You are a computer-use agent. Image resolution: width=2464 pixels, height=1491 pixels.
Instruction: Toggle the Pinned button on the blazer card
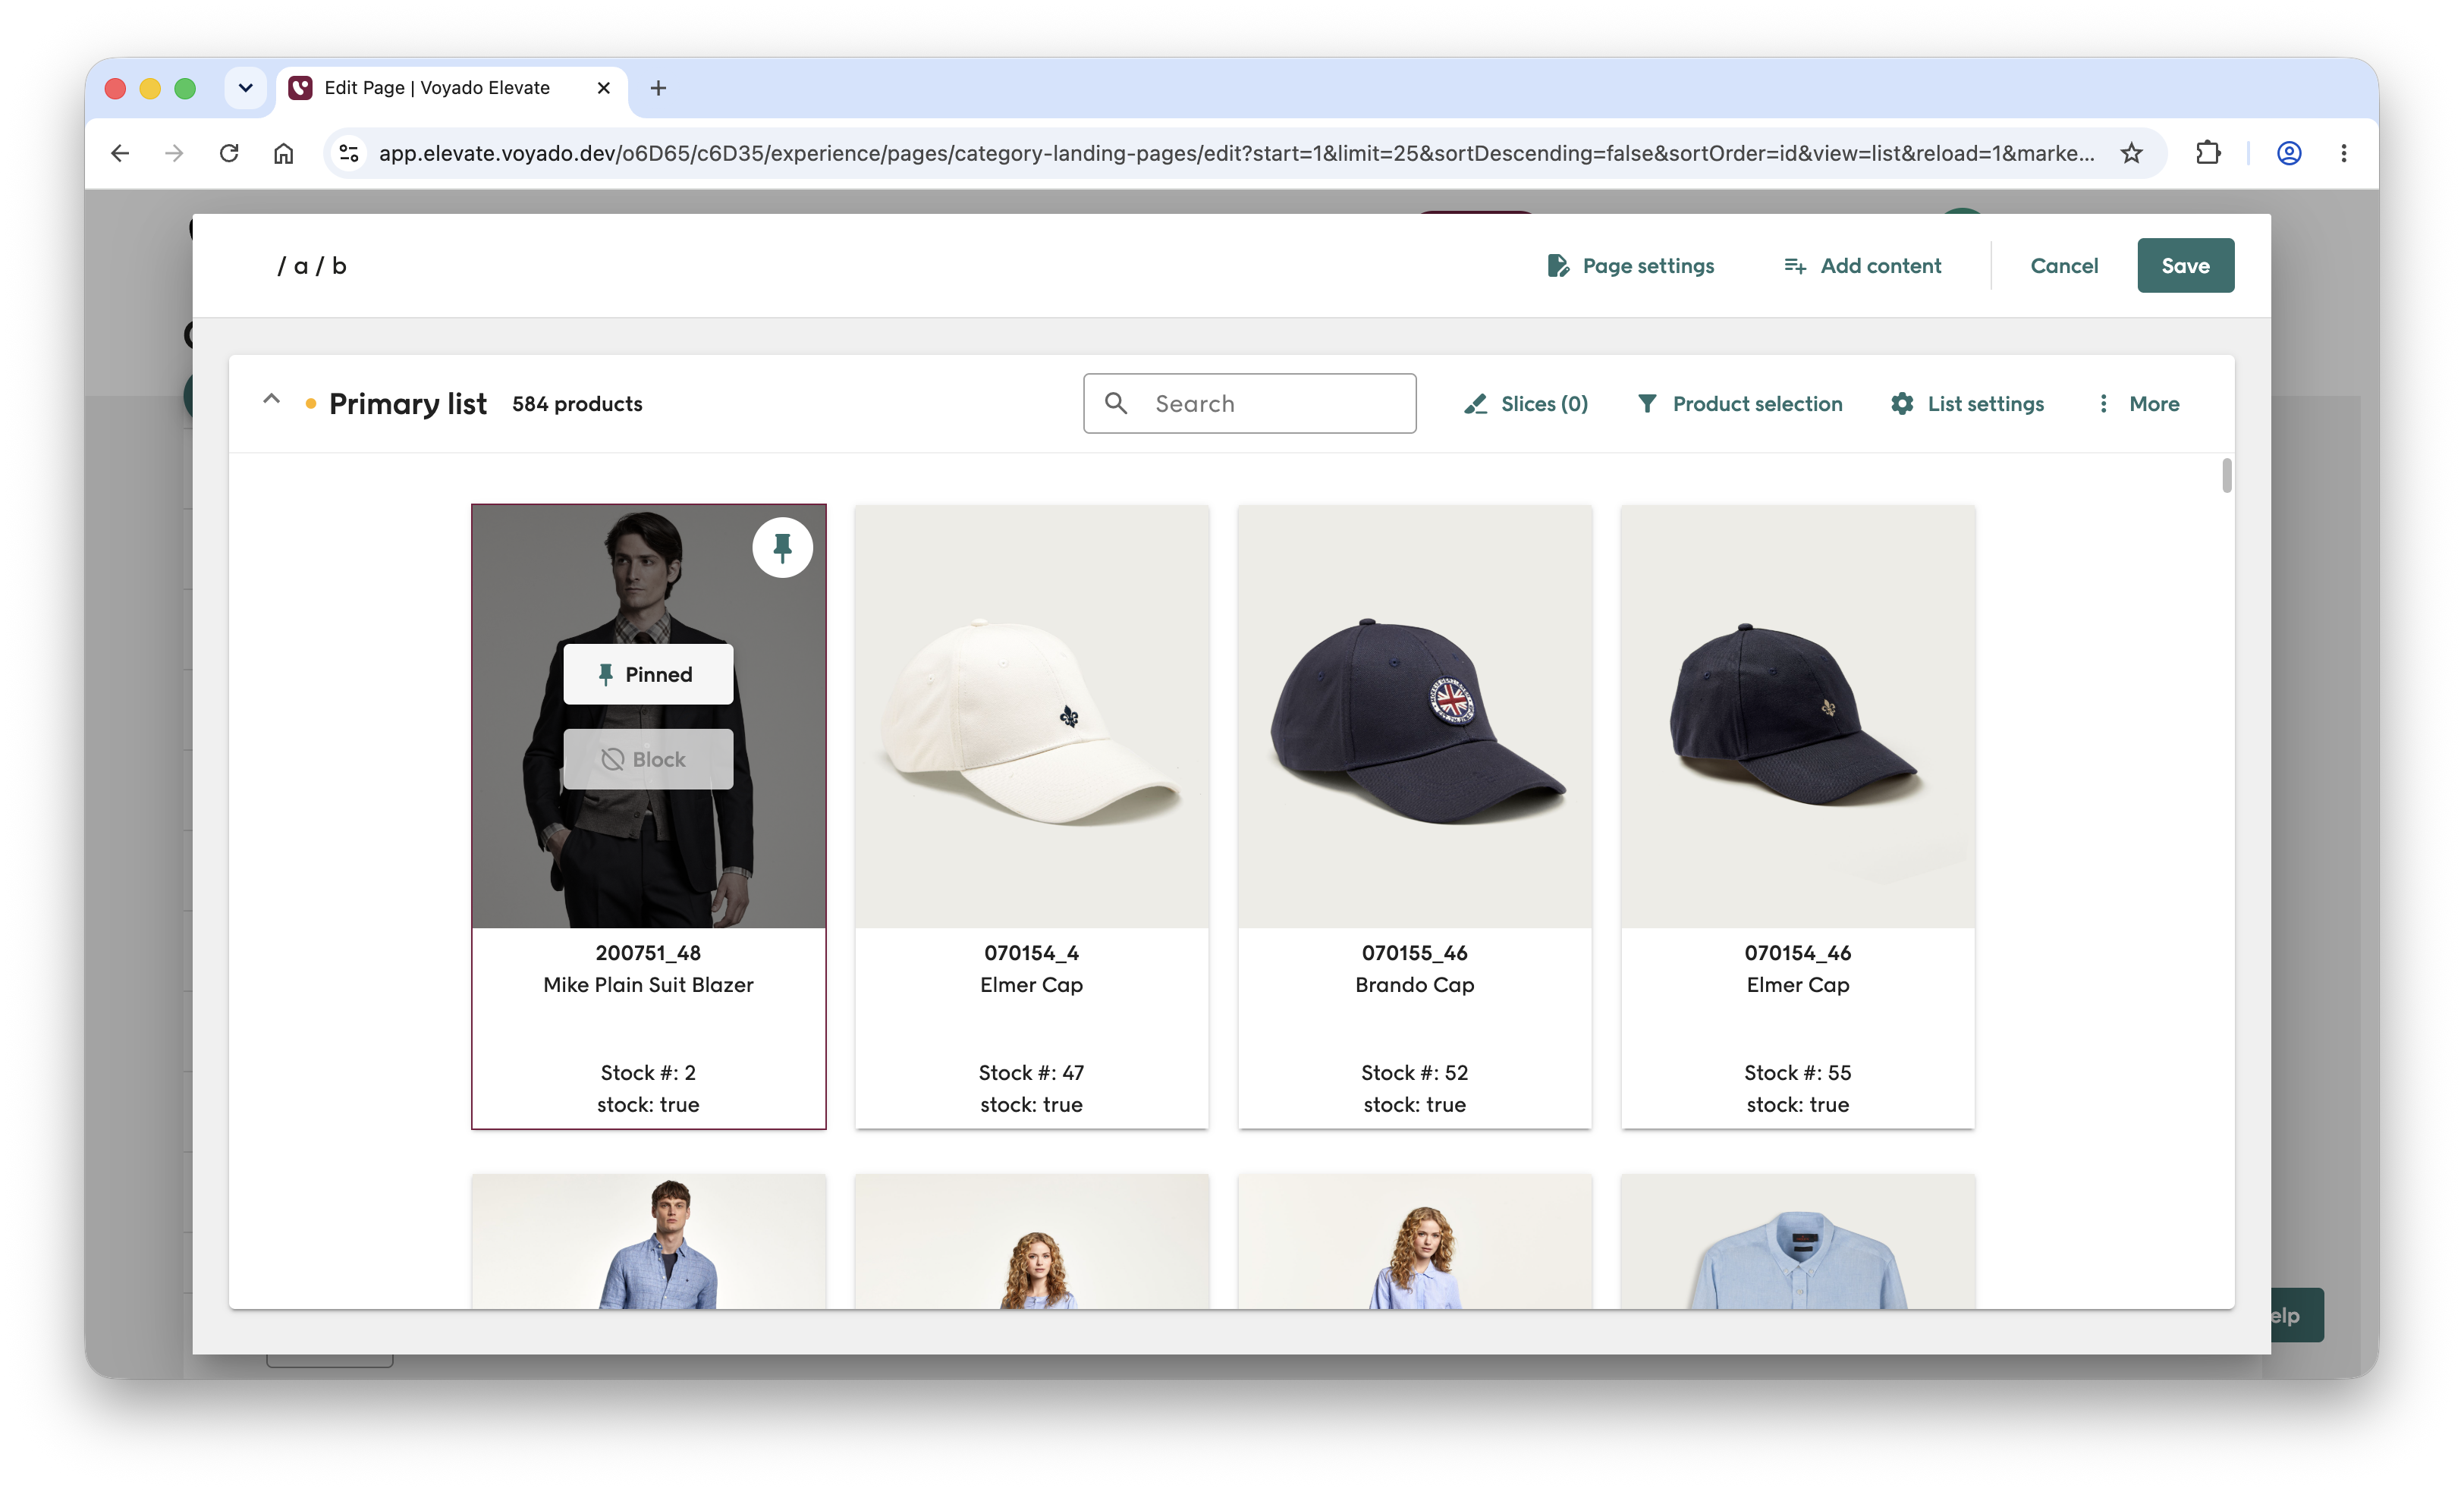click(x=648, y=674)
